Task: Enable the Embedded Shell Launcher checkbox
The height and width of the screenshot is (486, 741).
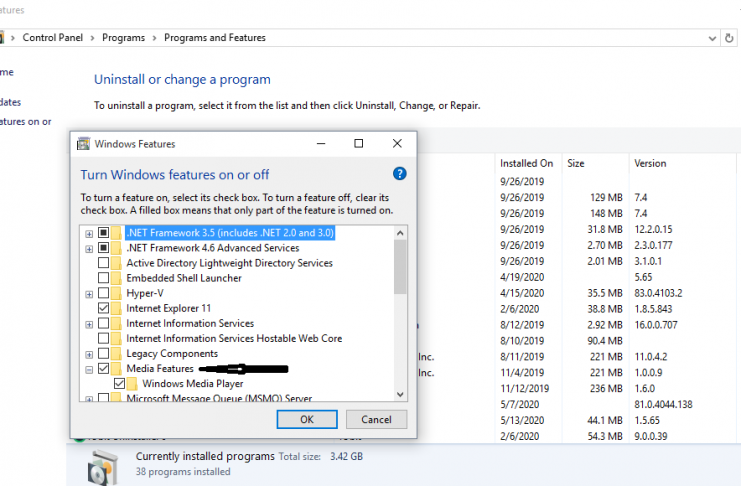Action: (x=103, y=278)
